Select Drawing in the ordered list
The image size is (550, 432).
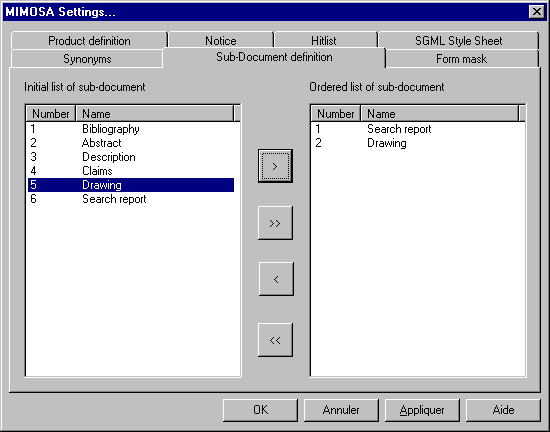click(416, 143)
